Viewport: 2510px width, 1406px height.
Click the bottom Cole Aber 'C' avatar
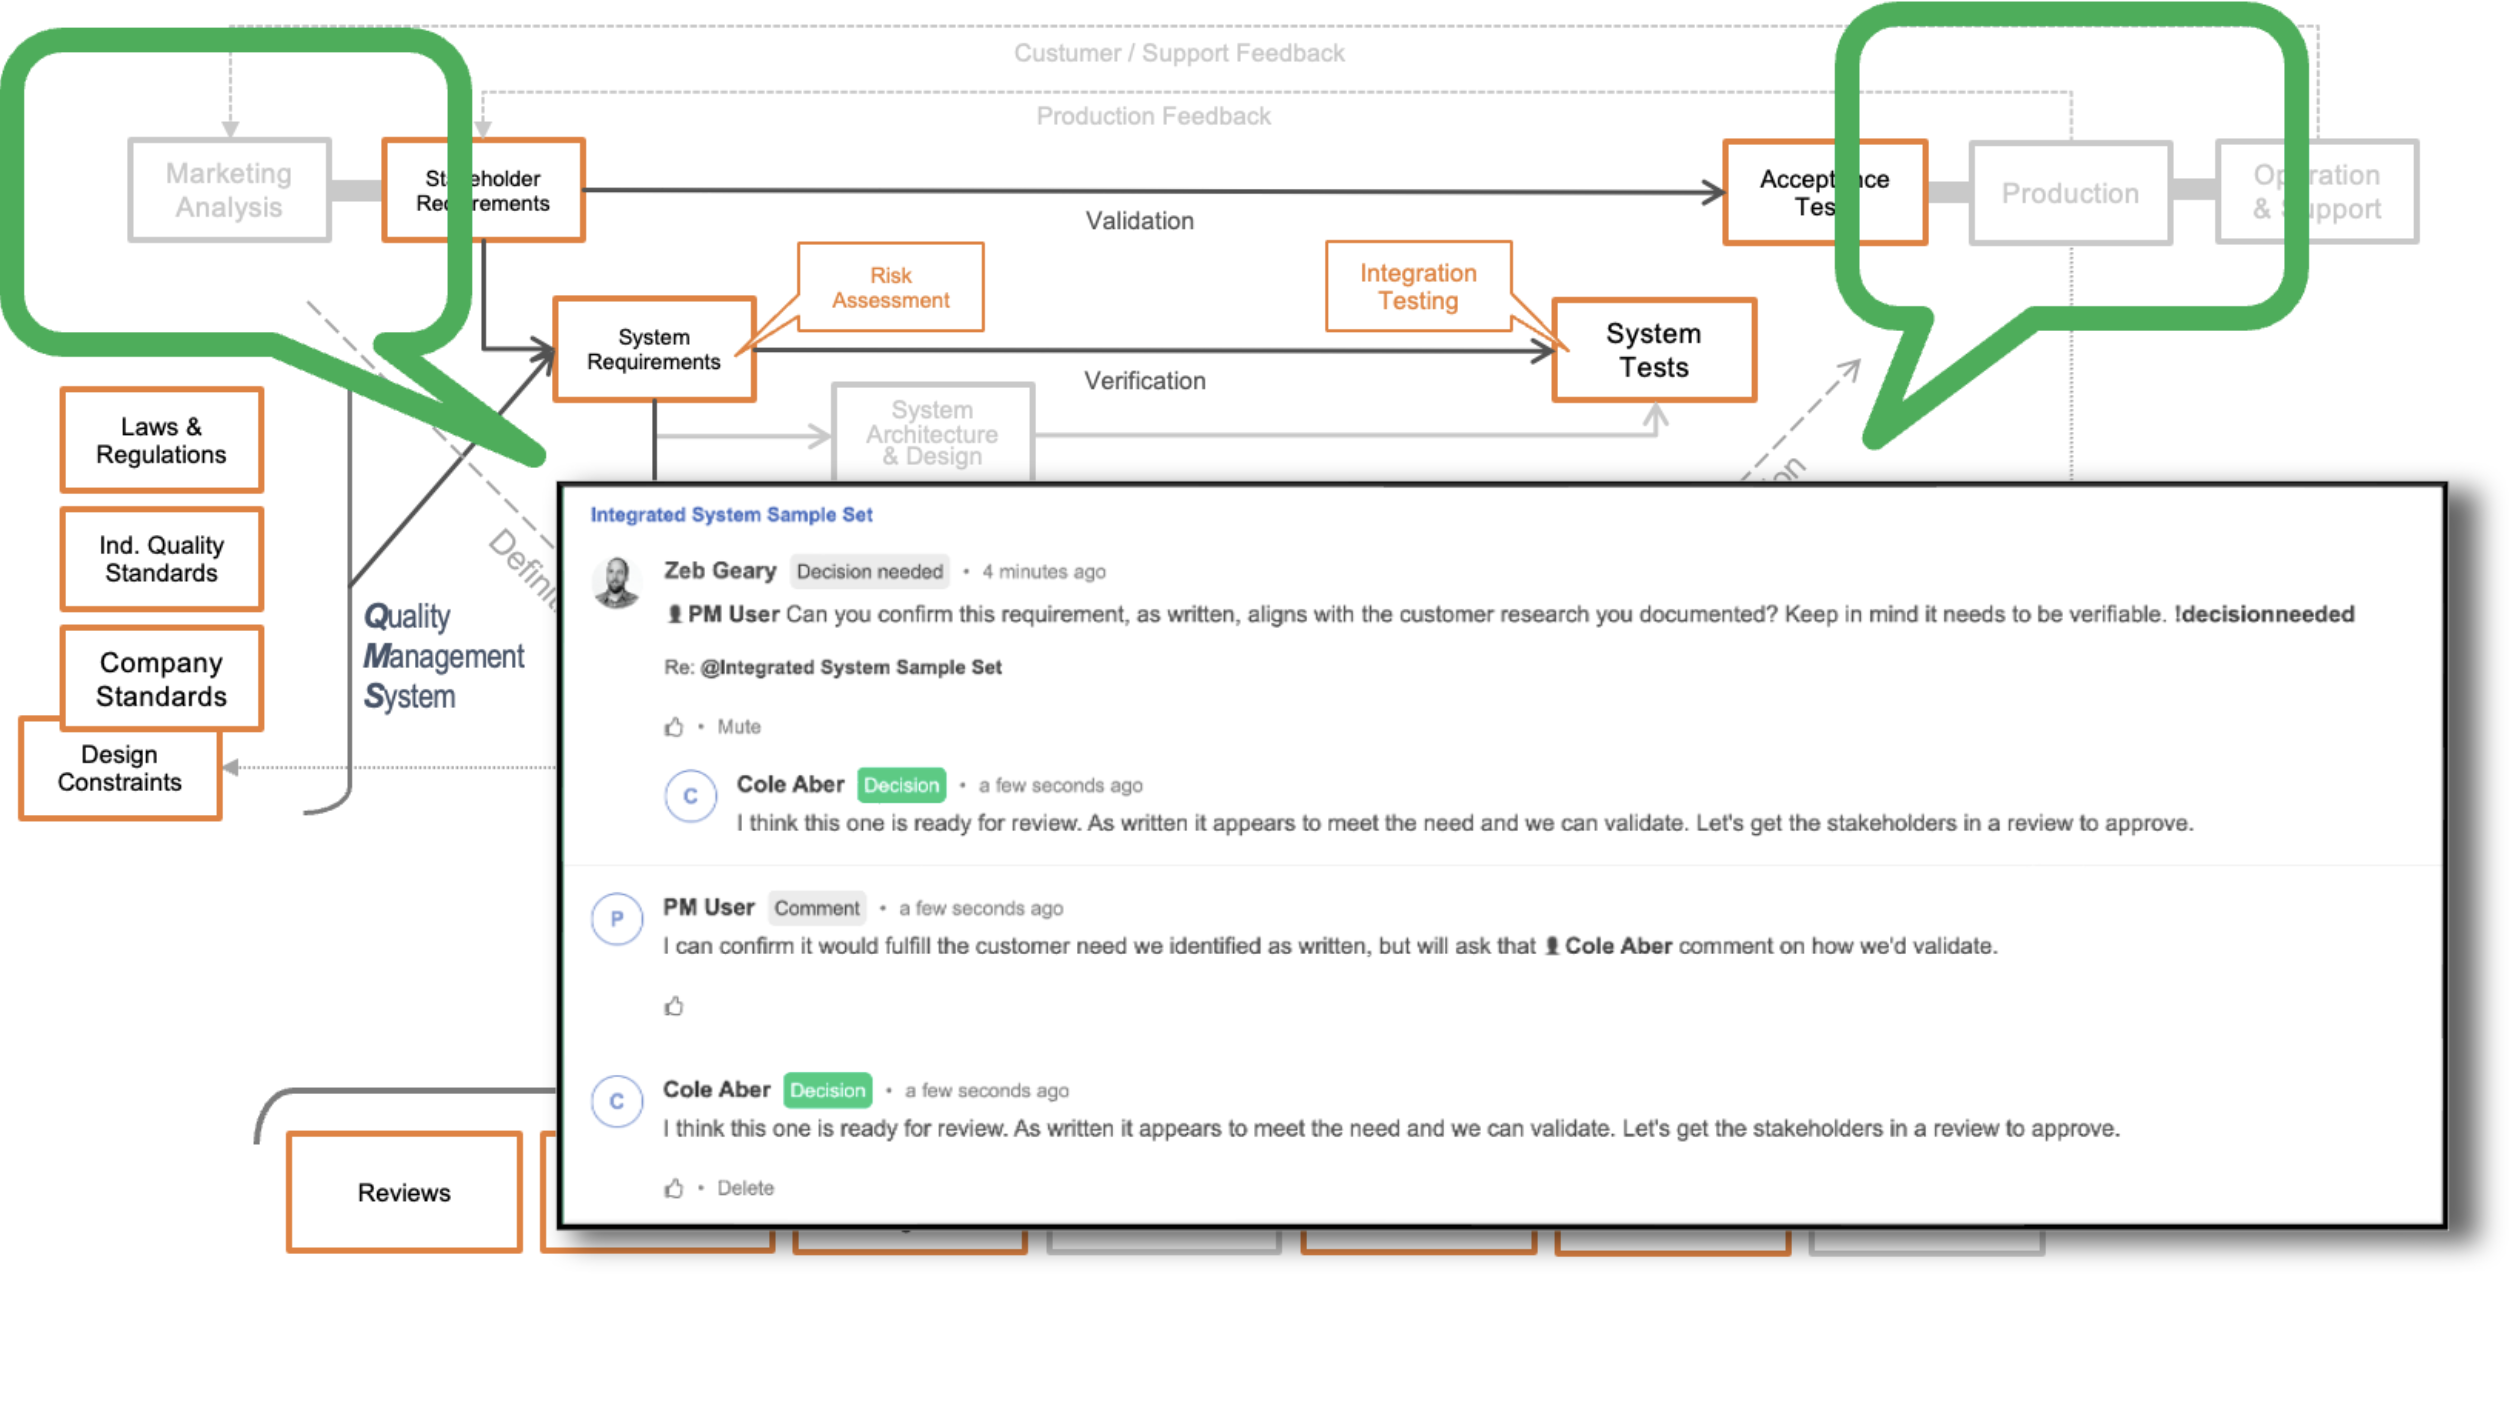pos(617,1101)
